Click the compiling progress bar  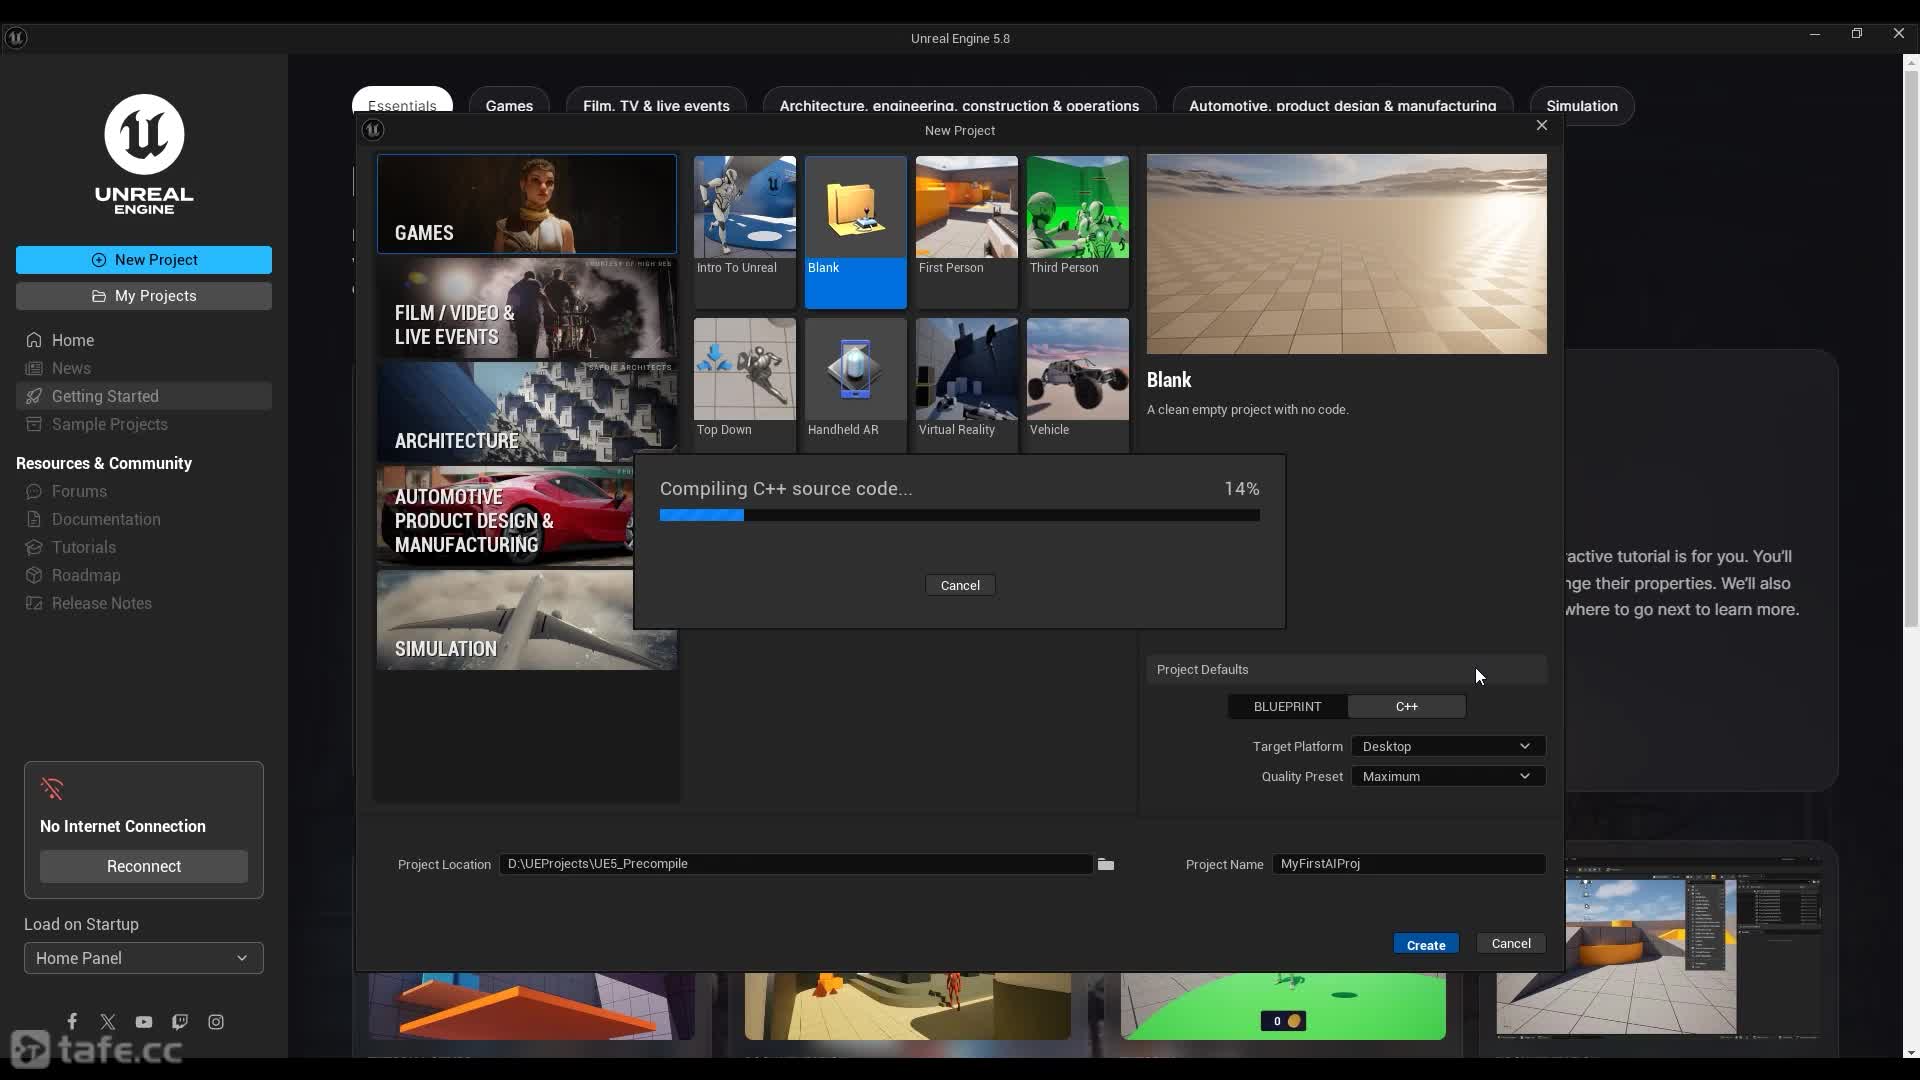point(960,516)
